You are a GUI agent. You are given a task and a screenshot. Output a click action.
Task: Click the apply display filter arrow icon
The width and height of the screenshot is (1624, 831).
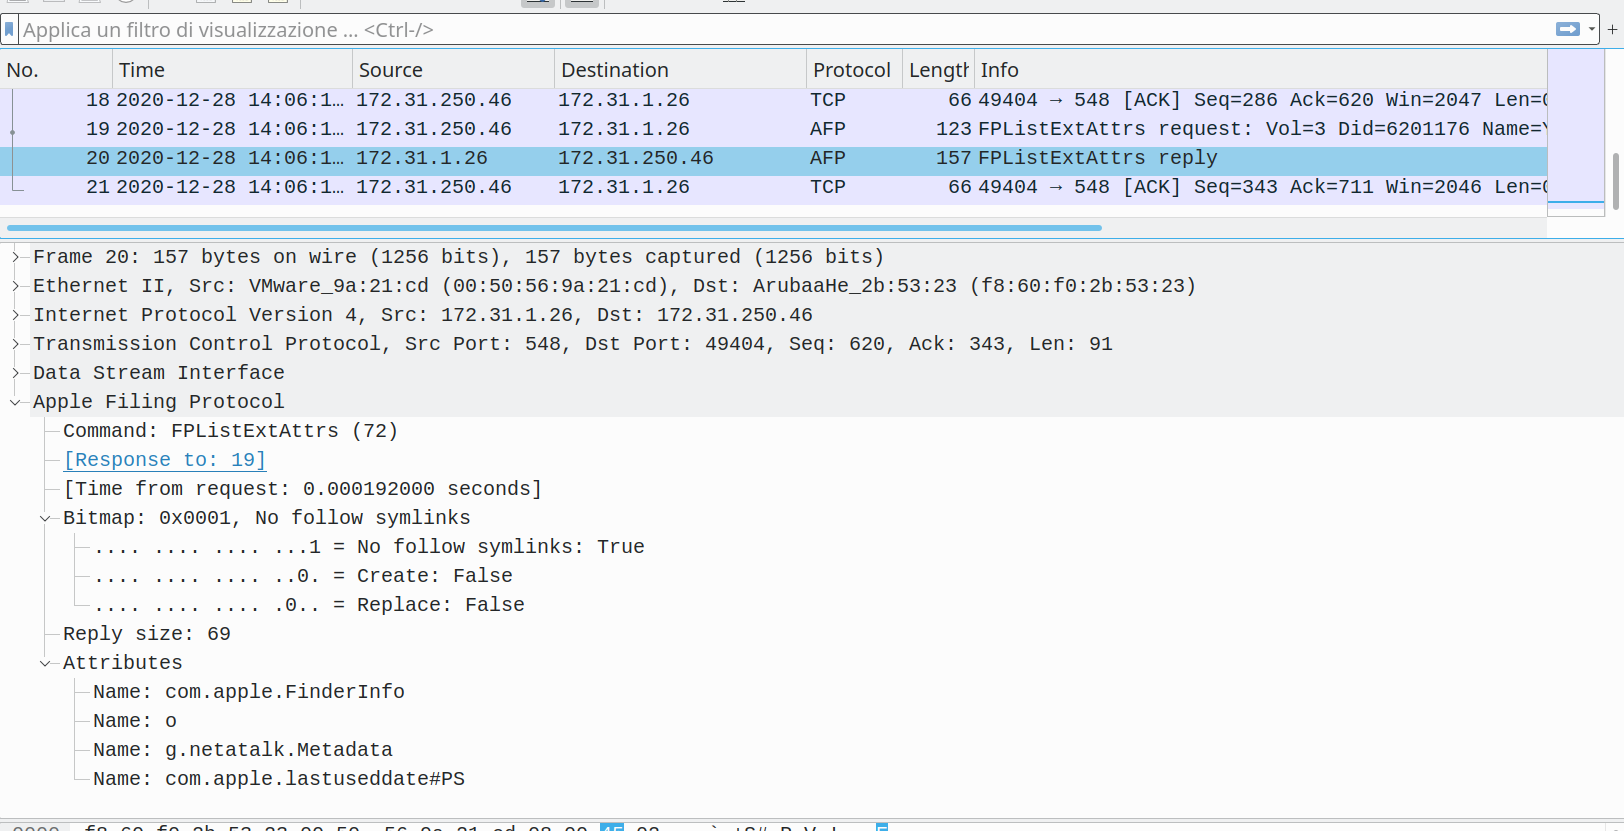pos(1567,29)
